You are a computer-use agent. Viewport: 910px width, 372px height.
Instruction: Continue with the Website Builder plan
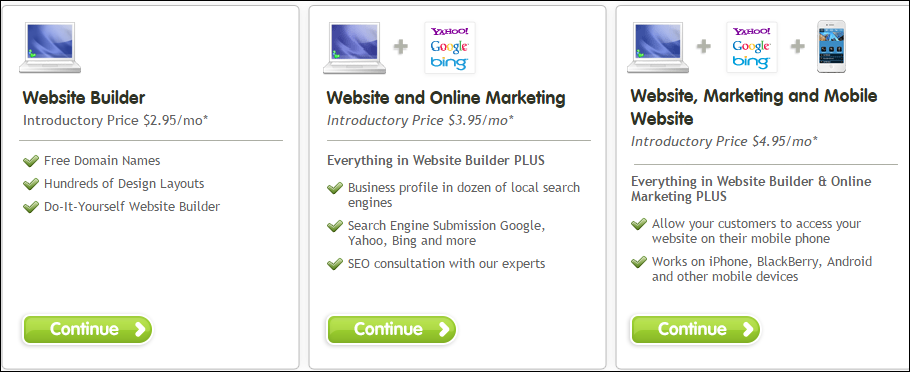click(88, 330)
